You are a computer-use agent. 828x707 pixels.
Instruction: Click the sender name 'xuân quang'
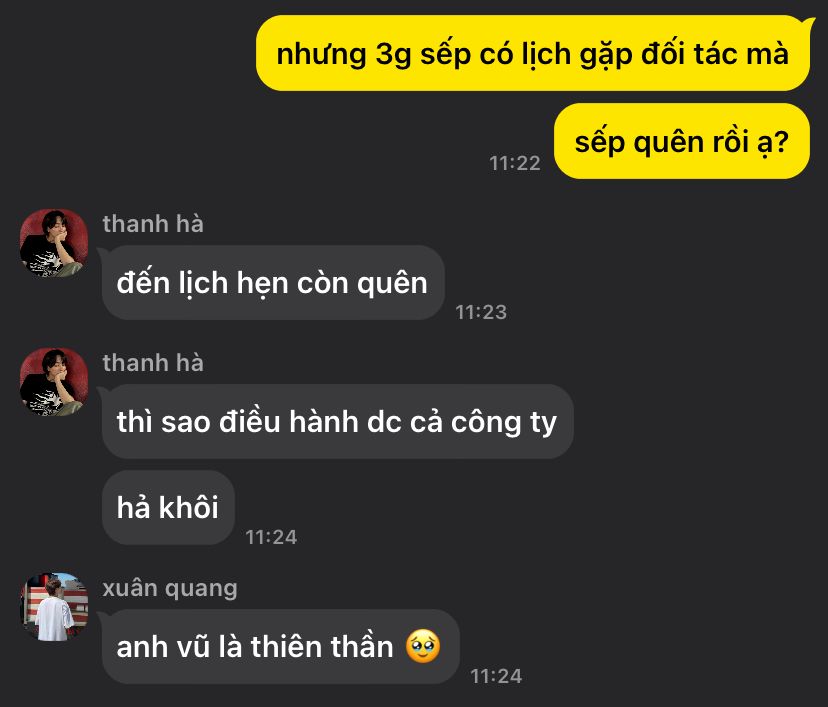[170, 588]
